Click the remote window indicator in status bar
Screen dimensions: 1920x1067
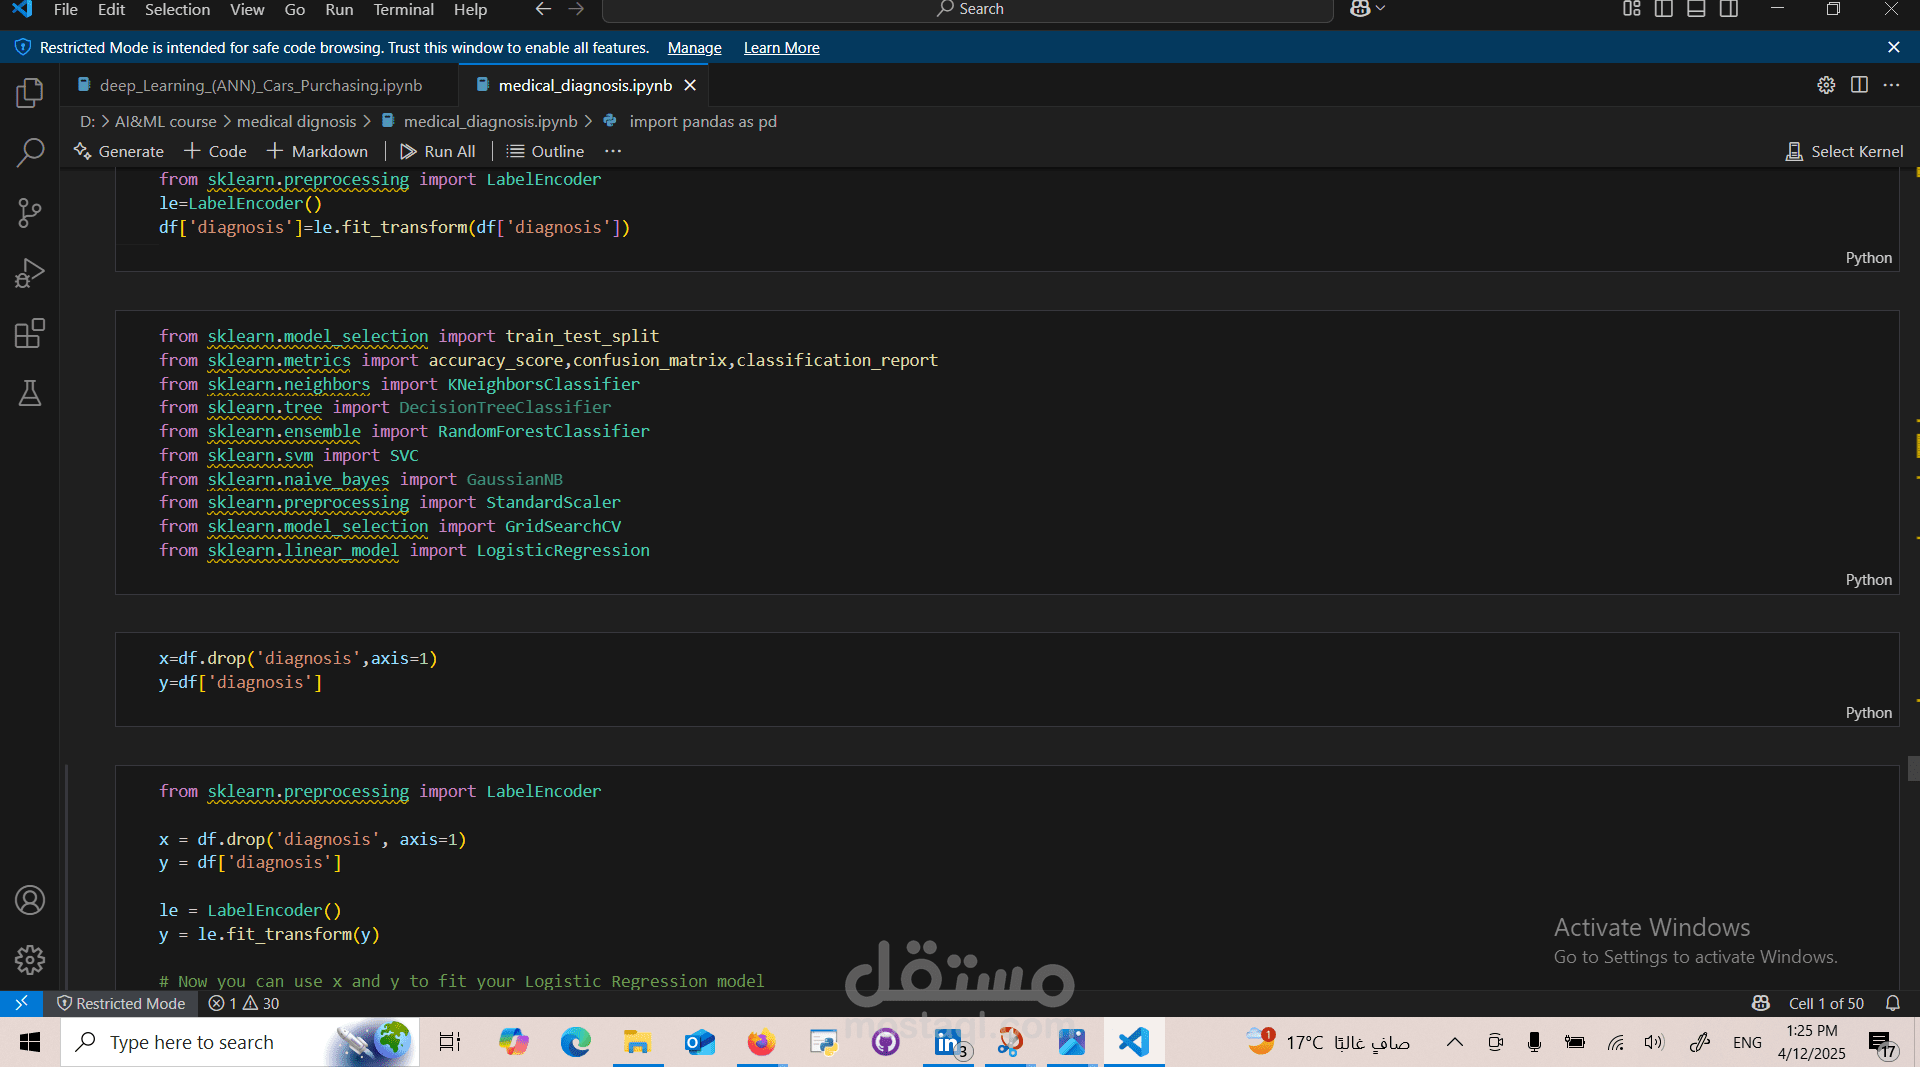pyautogui.click(x=21, y=1003)
